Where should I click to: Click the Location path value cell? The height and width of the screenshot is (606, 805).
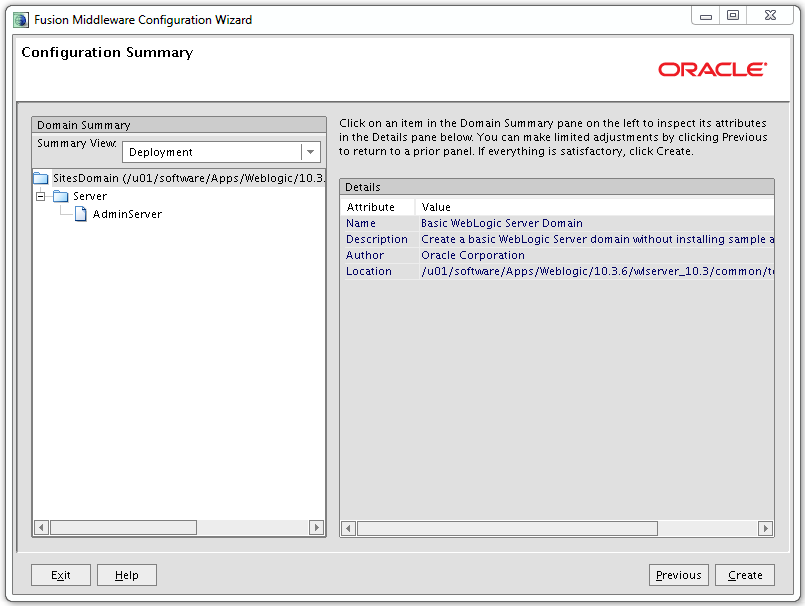(x=595, y=271)
